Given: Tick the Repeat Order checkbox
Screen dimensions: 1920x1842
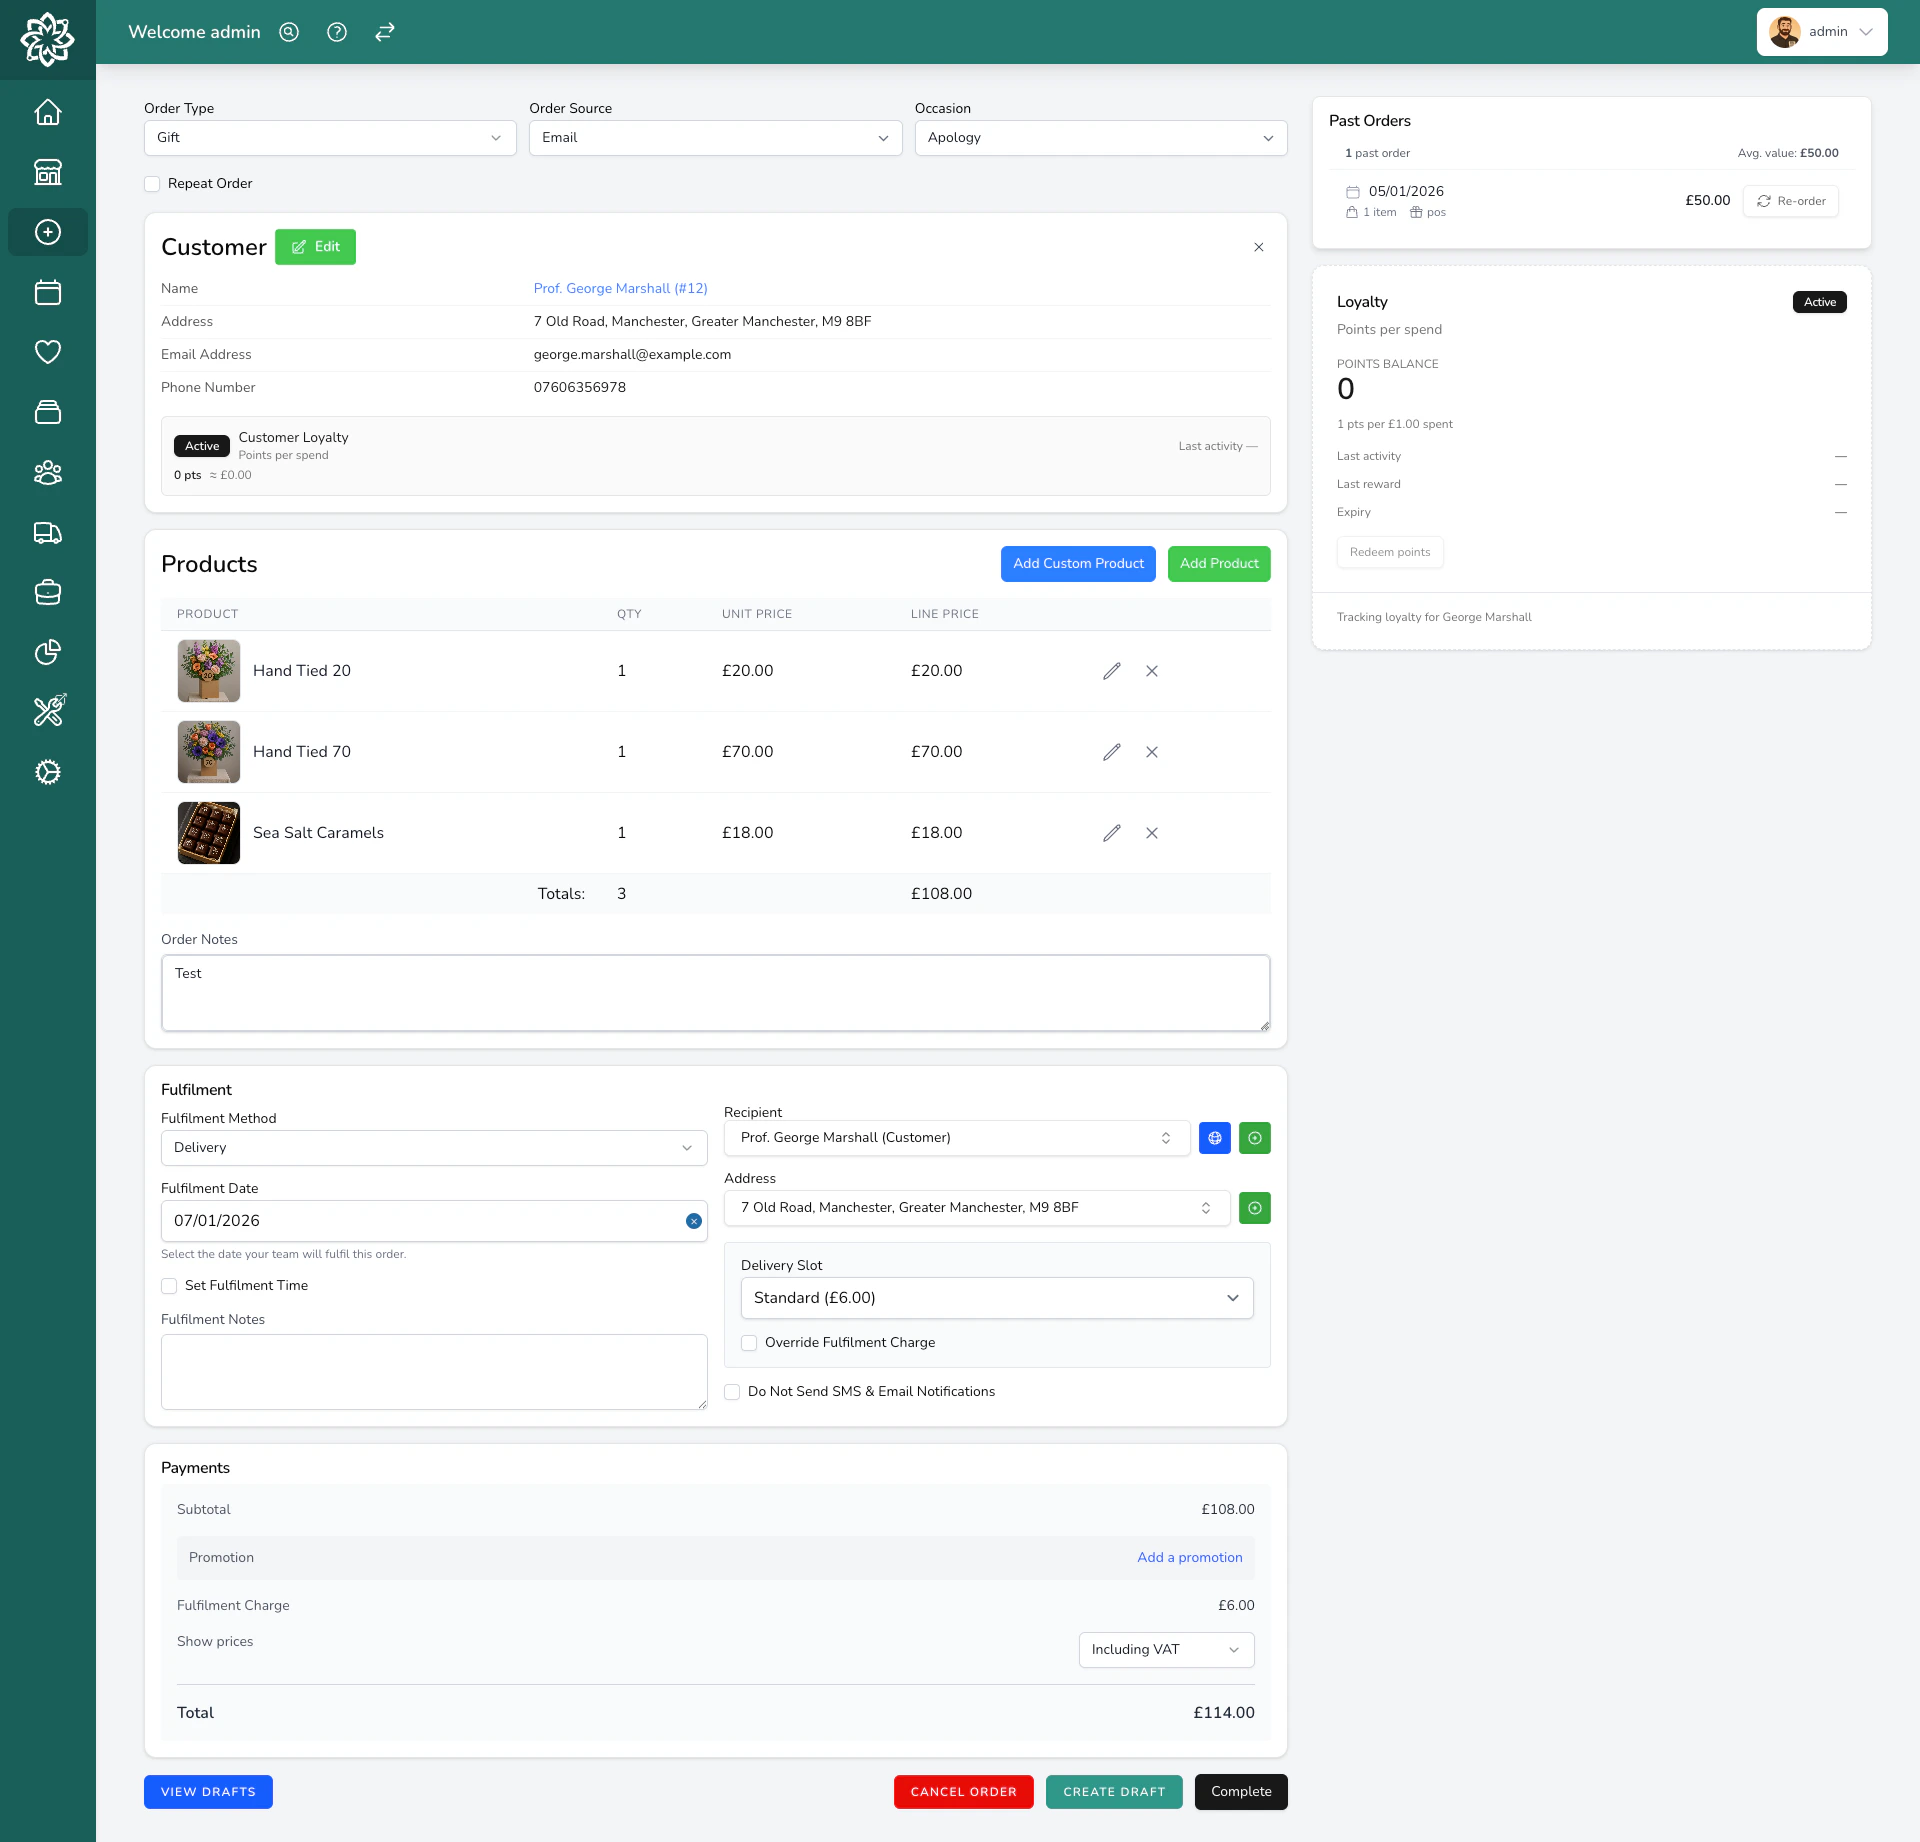Looking at the screenshot, I should [x=152, y=184].
